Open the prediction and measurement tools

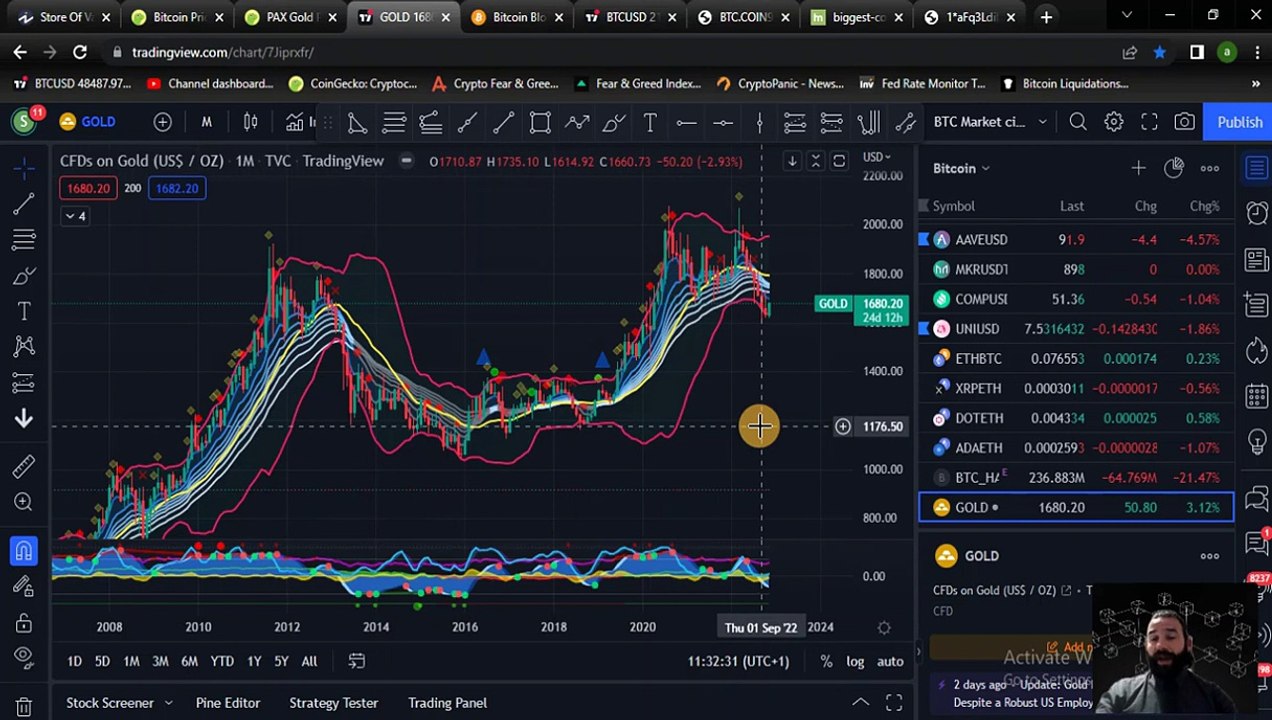[x=24, y=383]
